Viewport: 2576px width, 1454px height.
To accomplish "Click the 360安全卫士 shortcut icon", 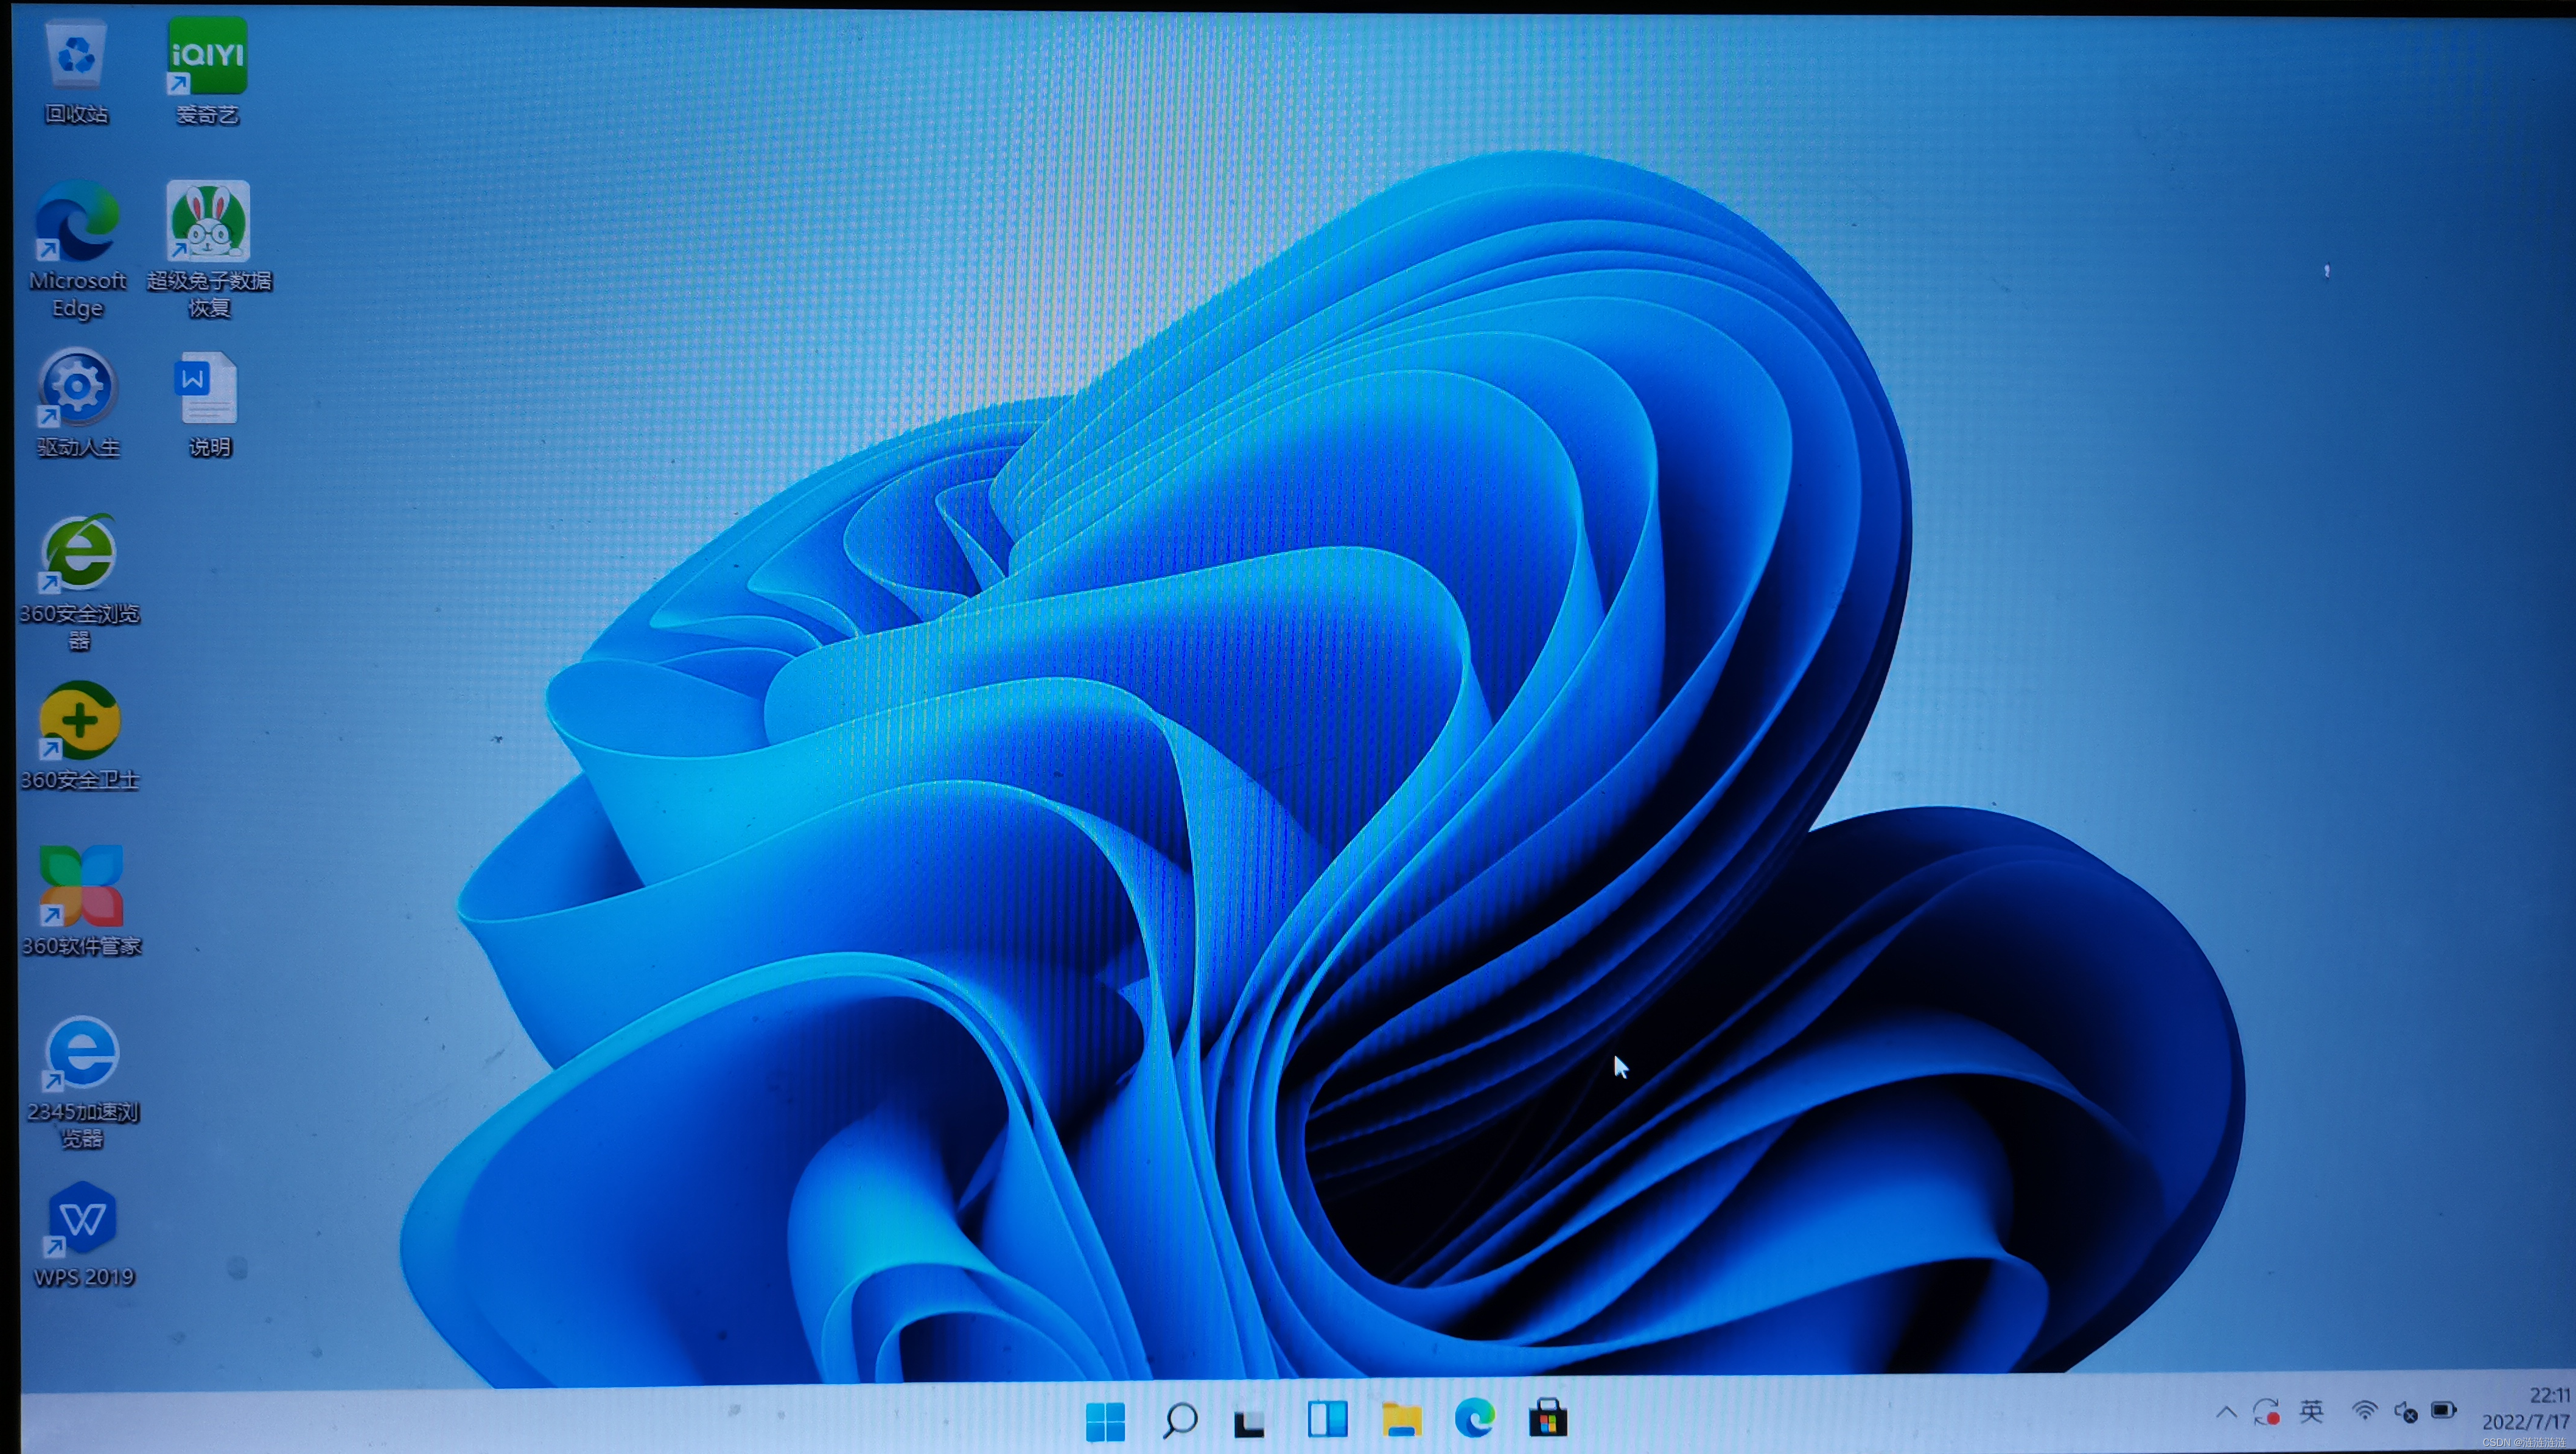I will pyautogui.click(x=80, y=721).
